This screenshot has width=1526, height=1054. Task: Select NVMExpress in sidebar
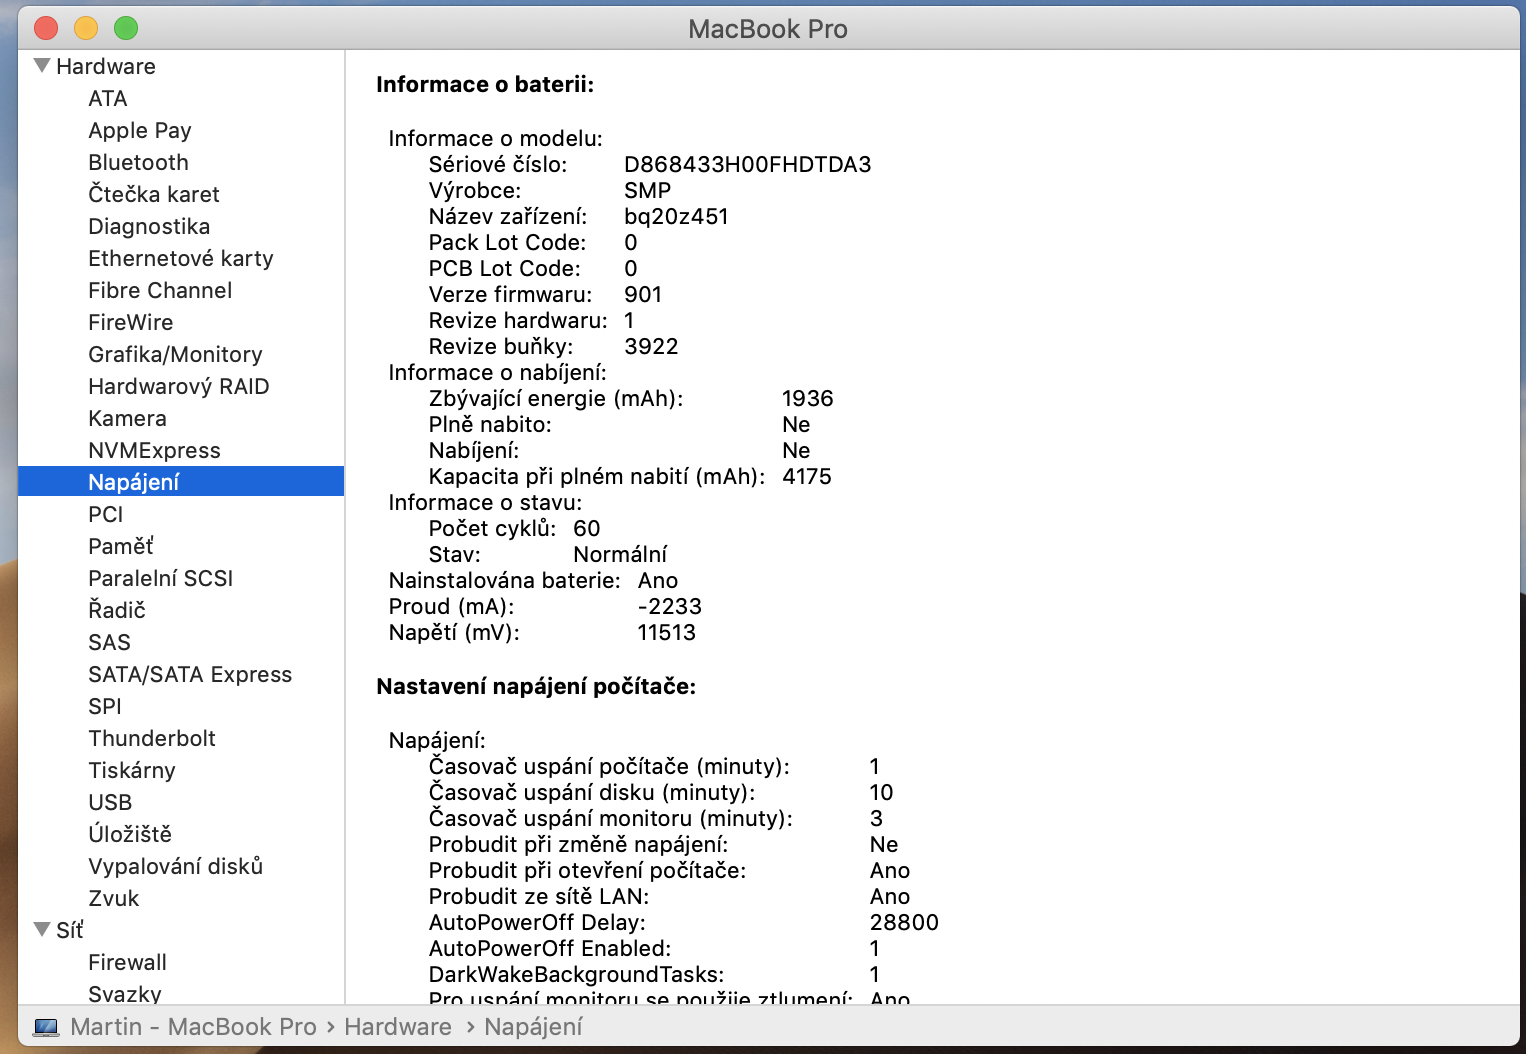click(154, 450)
